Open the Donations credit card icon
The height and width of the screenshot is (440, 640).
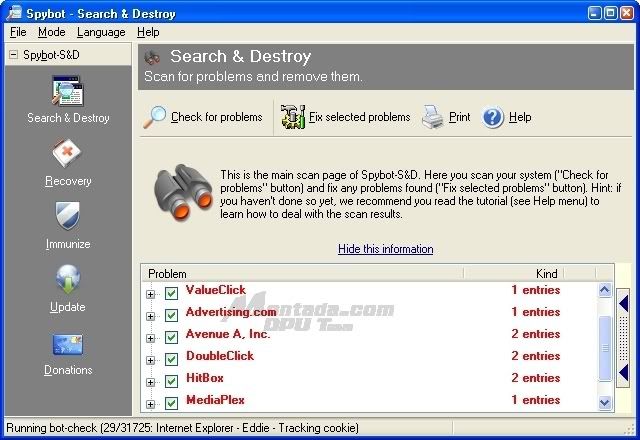68,344
